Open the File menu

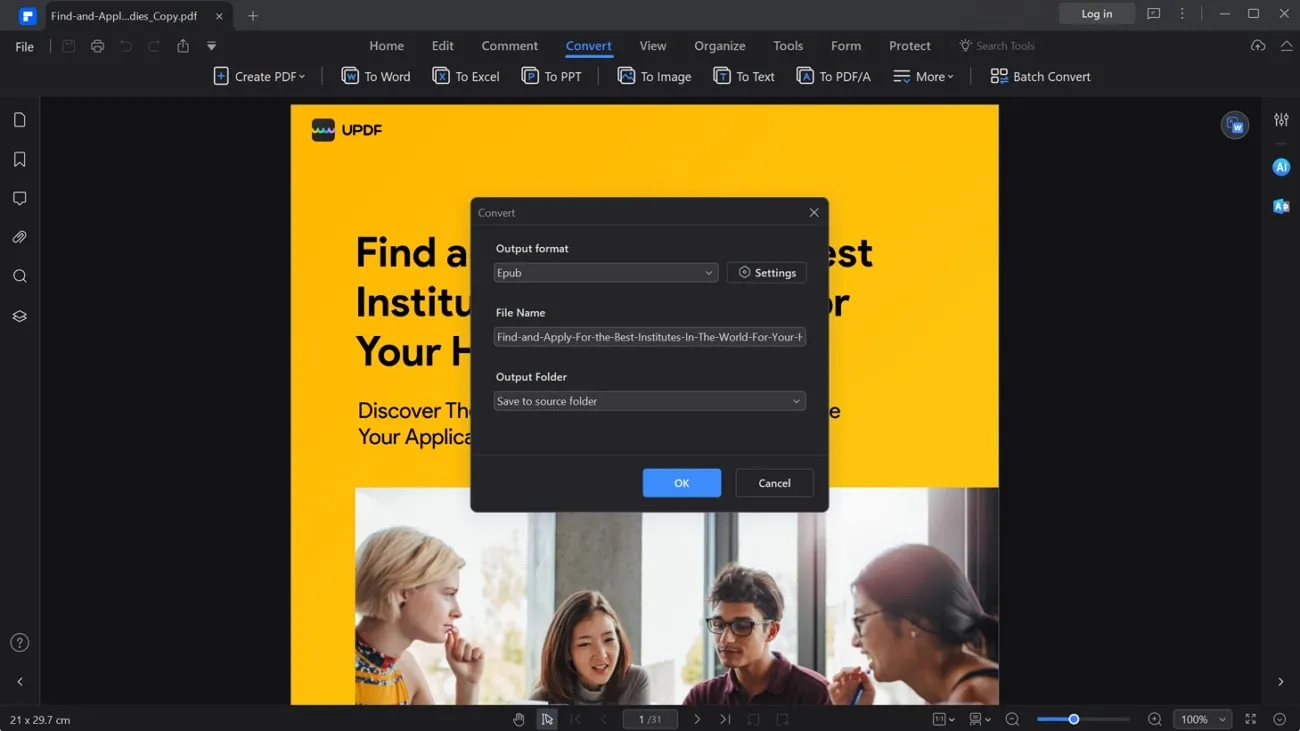coord(25,46)
